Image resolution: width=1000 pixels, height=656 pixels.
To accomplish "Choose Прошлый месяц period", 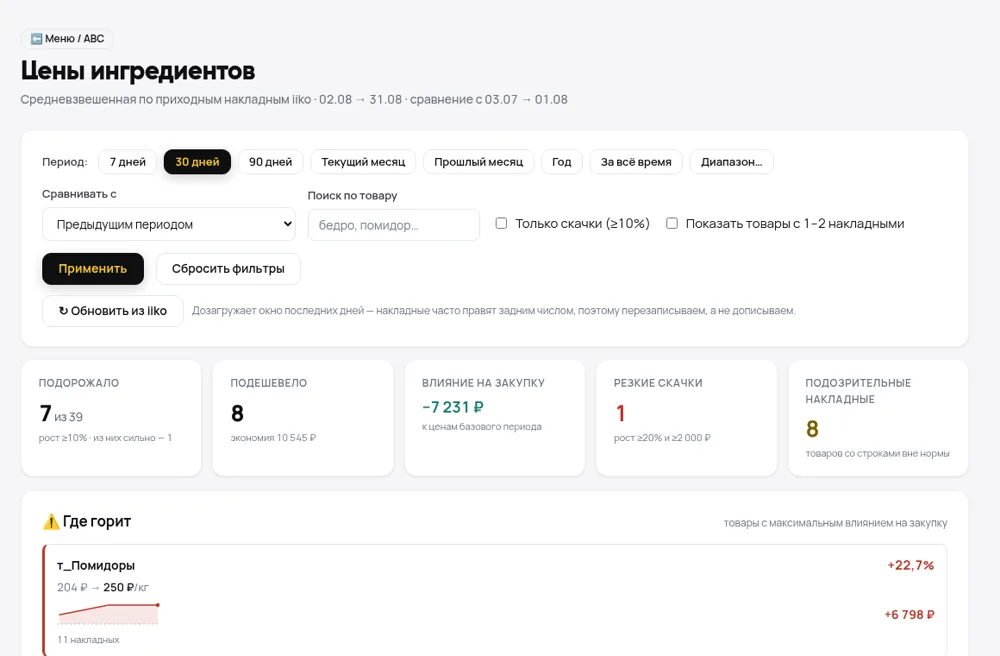I will 478,162.
